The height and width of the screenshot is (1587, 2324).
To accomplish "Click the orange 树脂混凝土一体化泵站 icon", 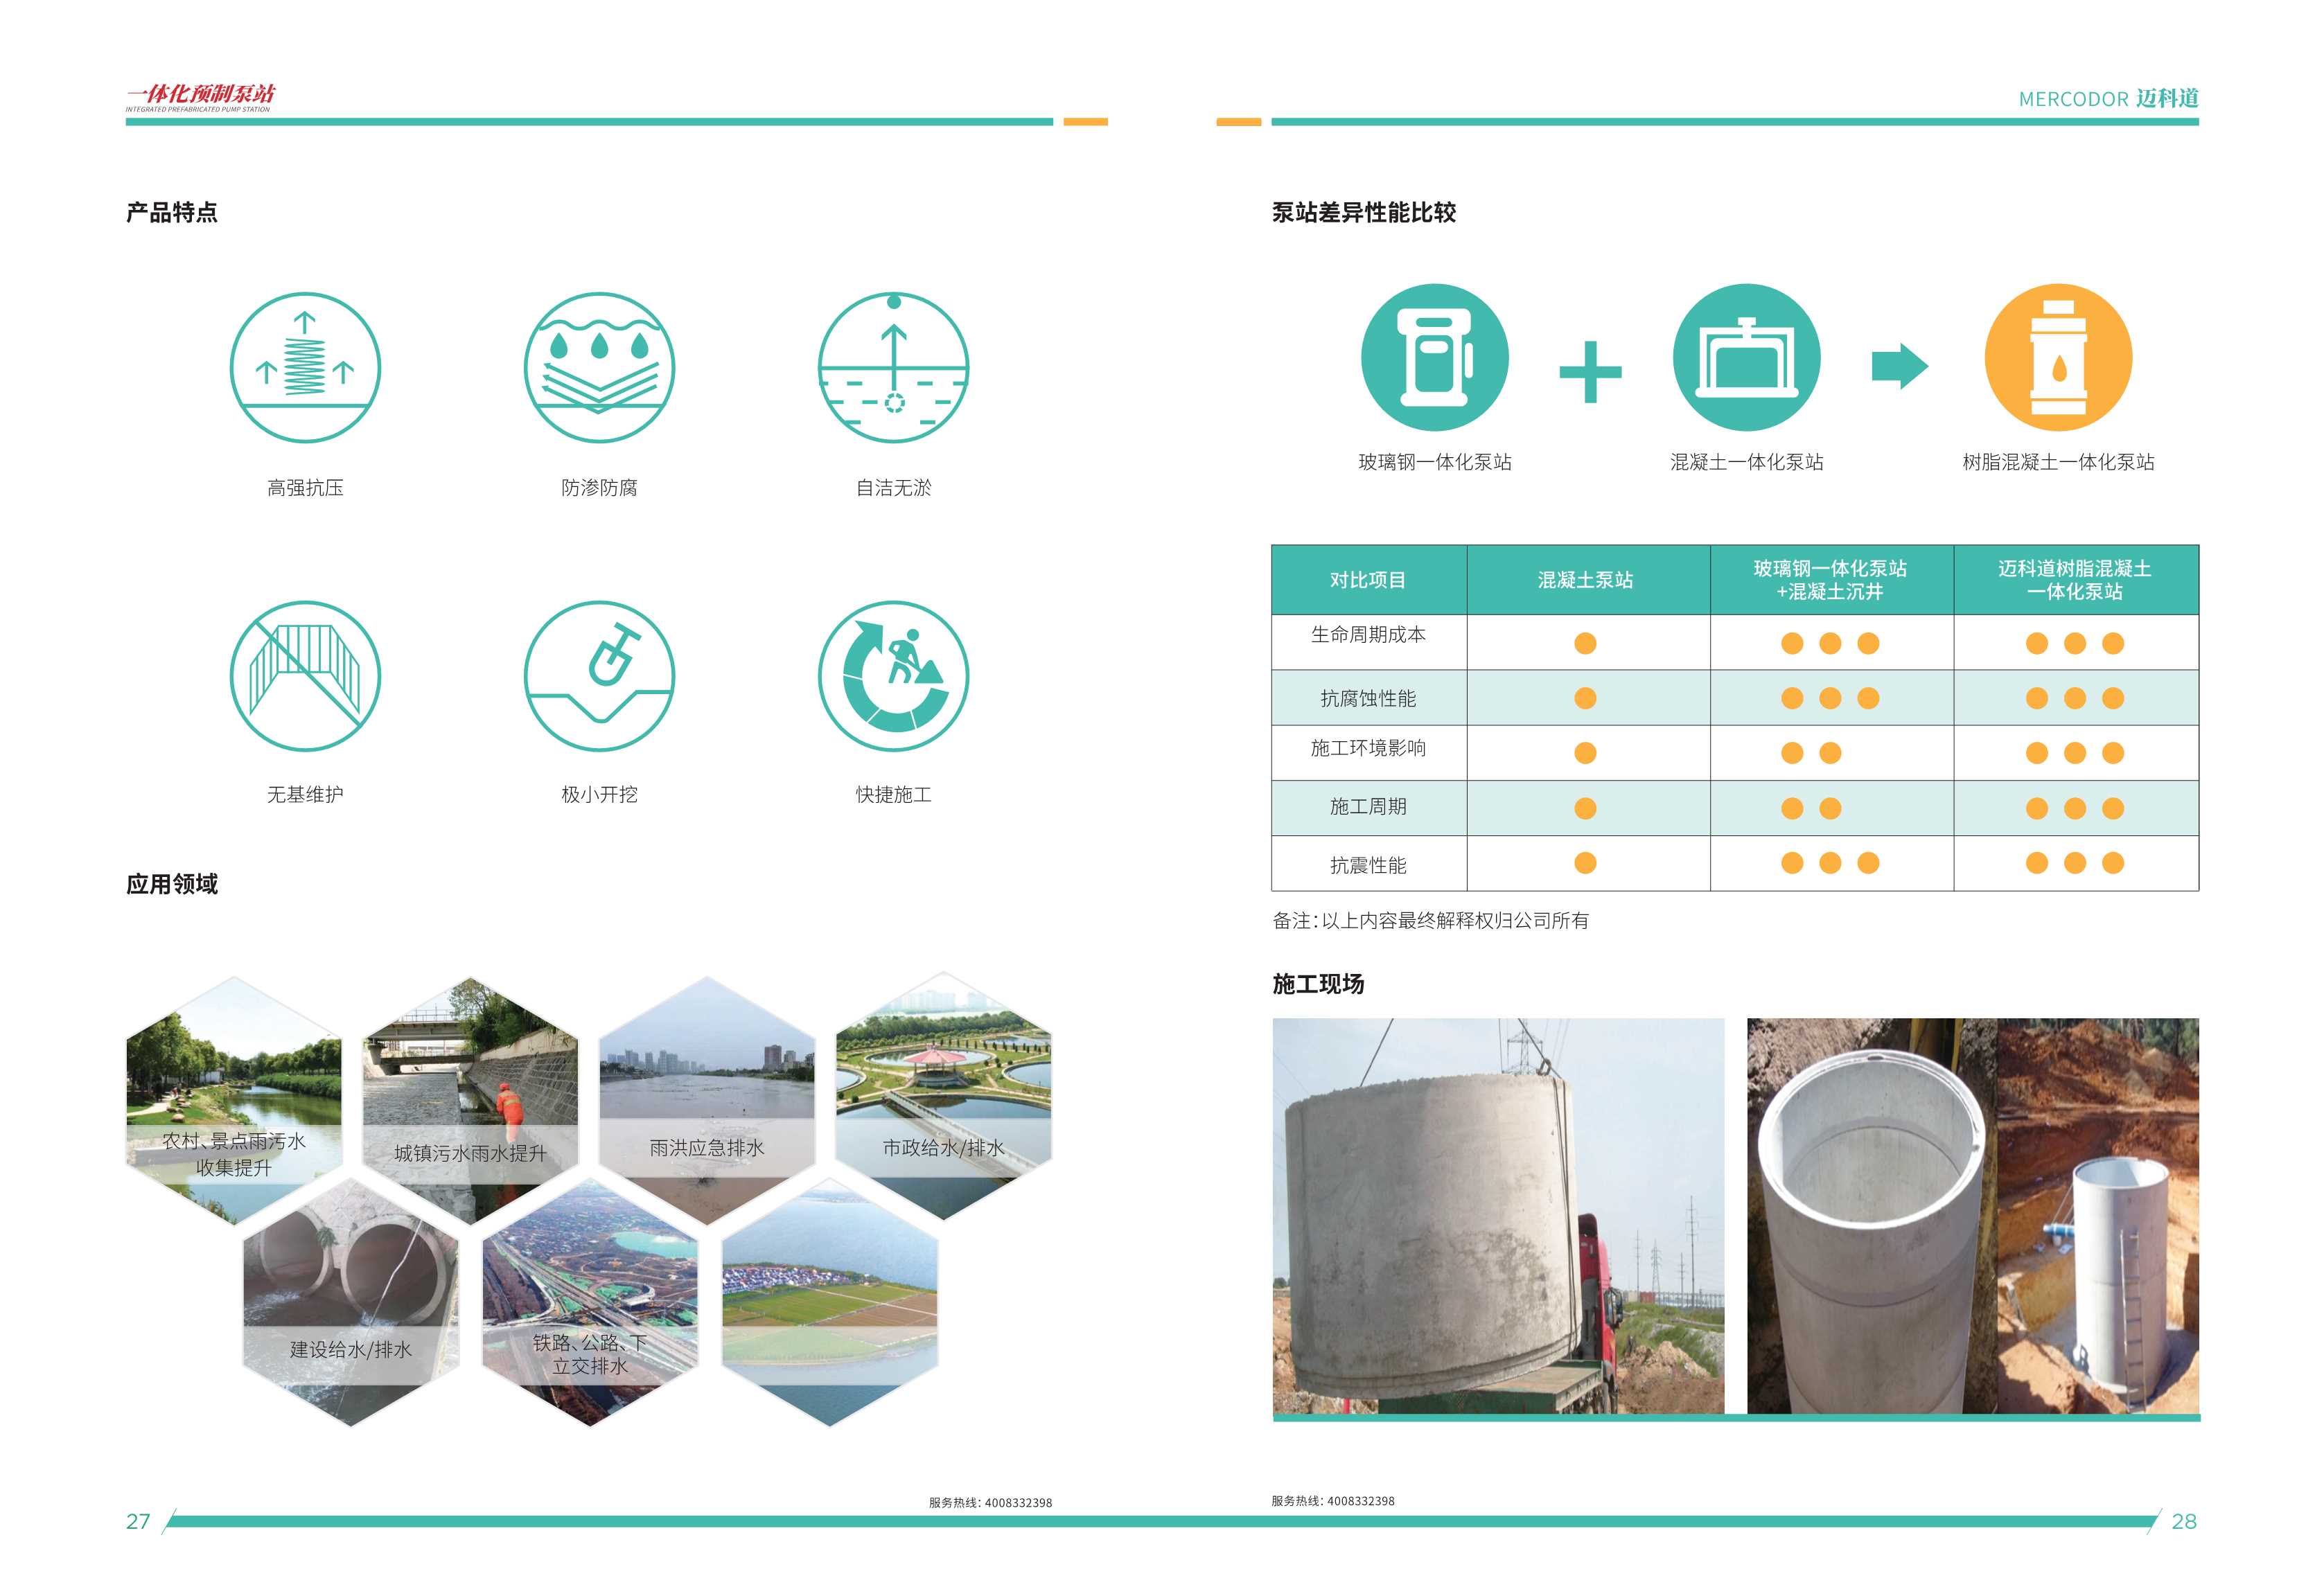I will pos(2058,358).
